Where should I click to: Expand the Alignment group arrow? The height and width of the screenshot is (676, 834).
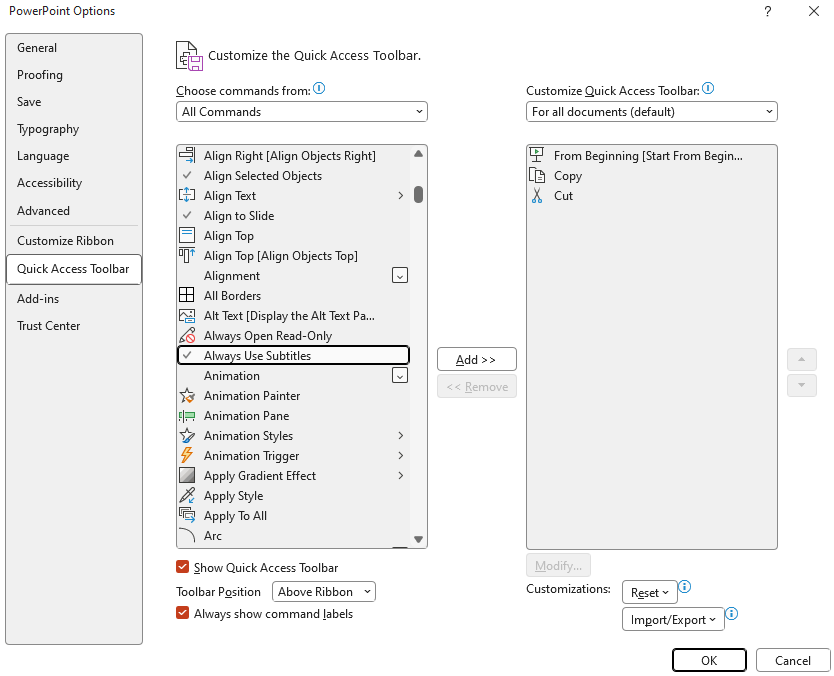(x=399, y=276)
